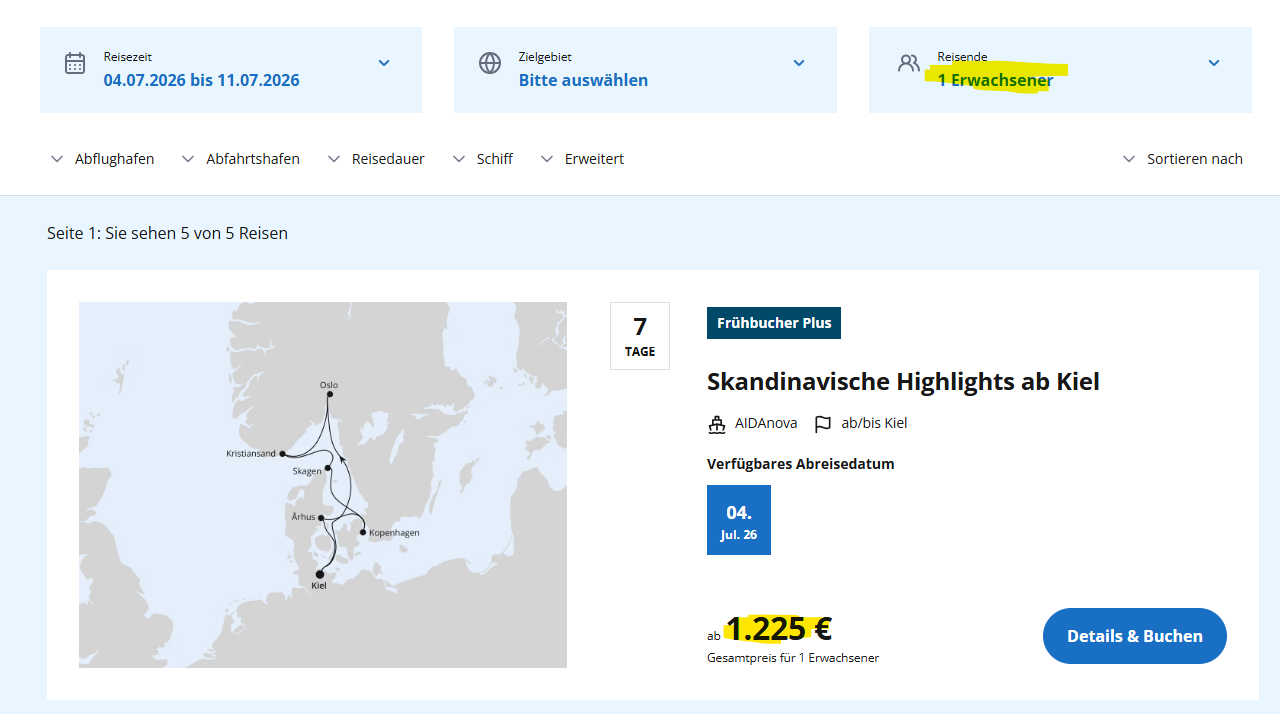Expand the Abfahrtshafen filter
Image resolution: width=1280 pixels, height=714 pixels.
[240, 159]
